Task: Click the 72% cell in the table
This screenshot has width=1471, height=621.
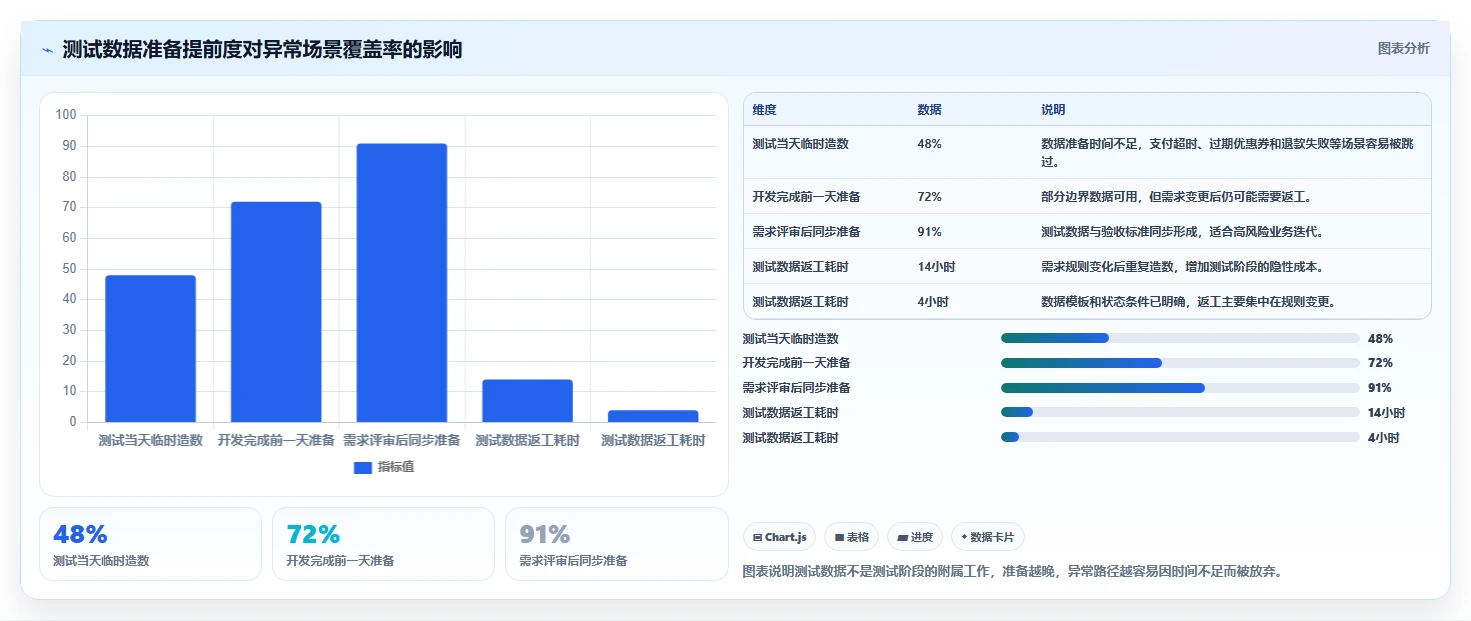Action: 929,197
